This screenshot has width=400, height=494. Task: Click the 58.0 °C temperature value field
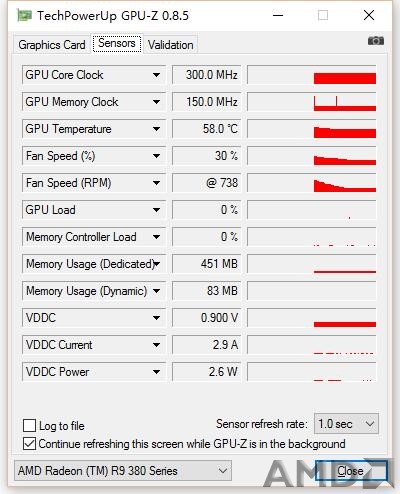point(206,129)
